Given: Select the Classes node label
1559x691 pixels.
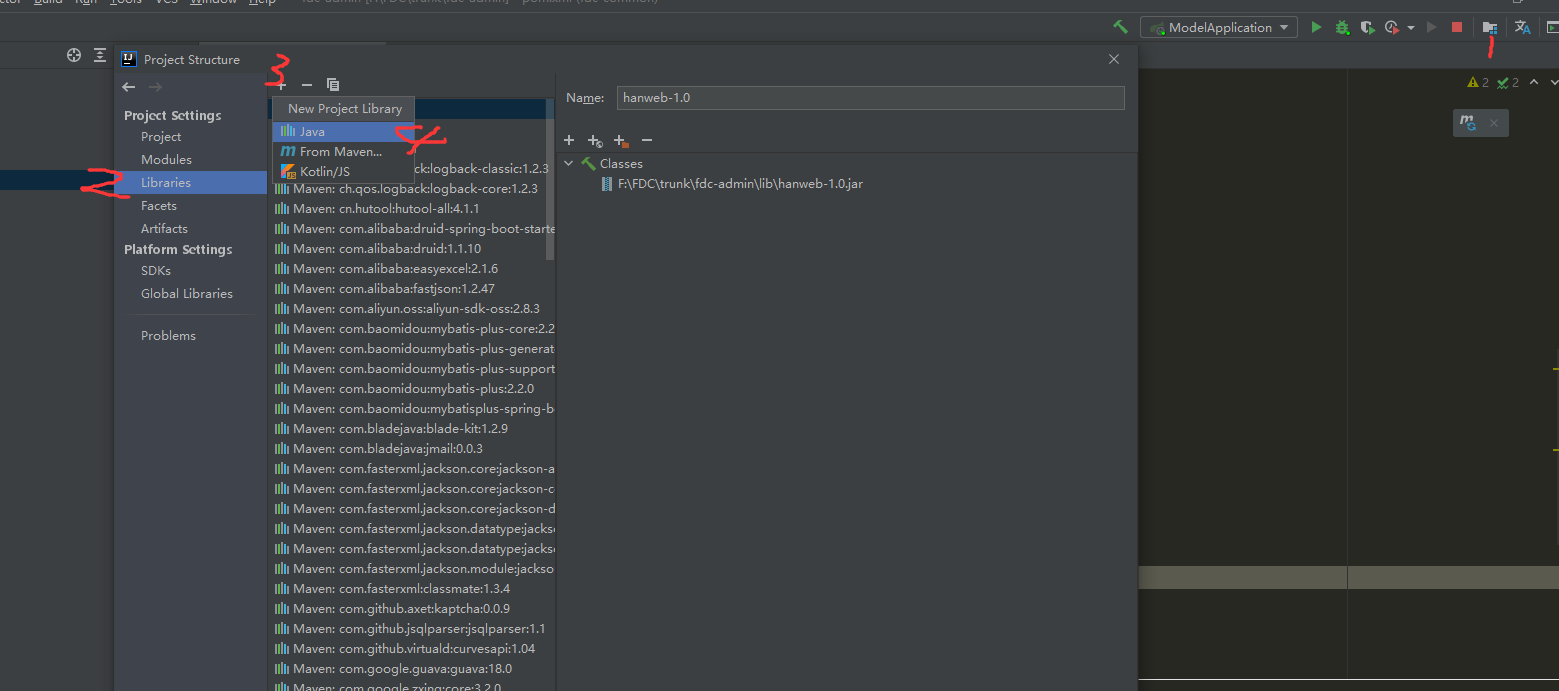Looking at the screenshot, I should 621,164.
